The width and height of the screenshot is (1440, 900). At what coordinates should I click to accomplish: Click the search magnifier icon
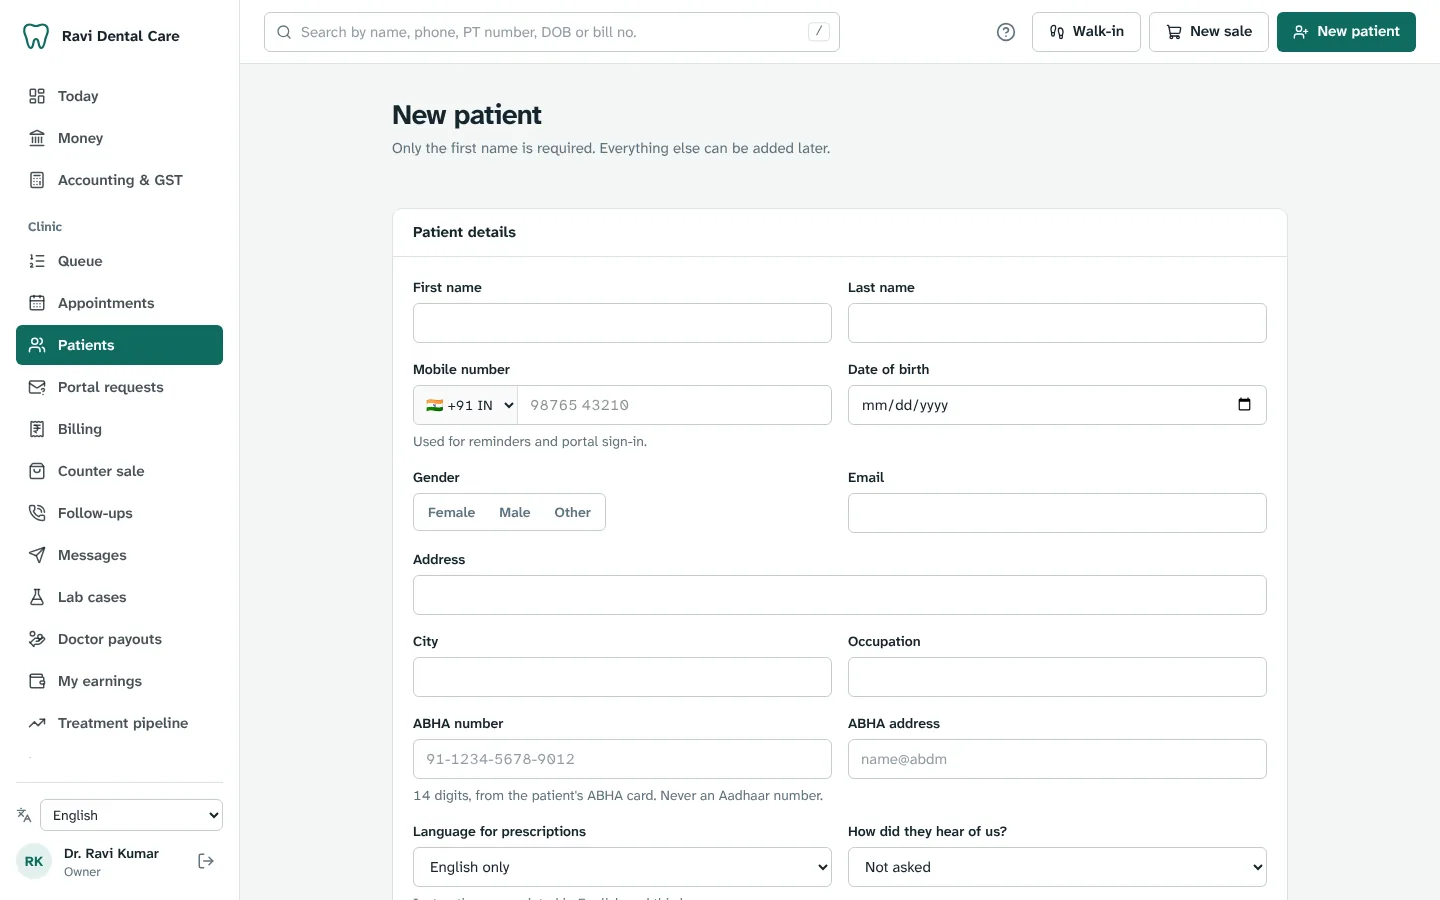(284, 32)
